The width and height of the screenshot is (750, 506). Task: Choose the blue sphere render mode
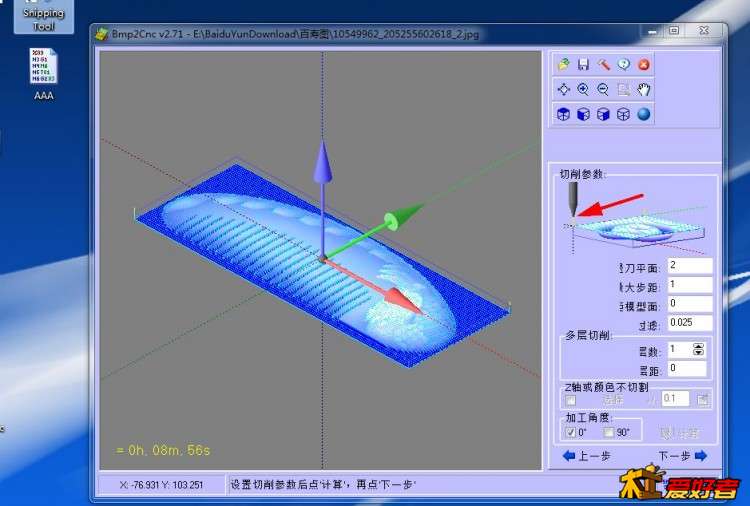644,114
